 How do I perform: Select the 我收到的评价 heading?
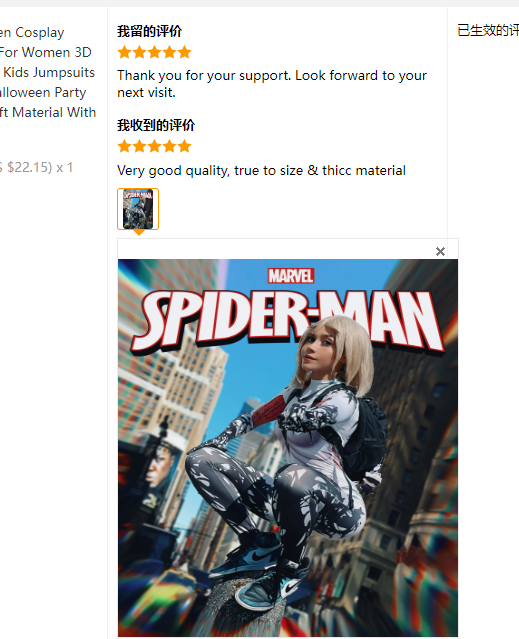156,125
